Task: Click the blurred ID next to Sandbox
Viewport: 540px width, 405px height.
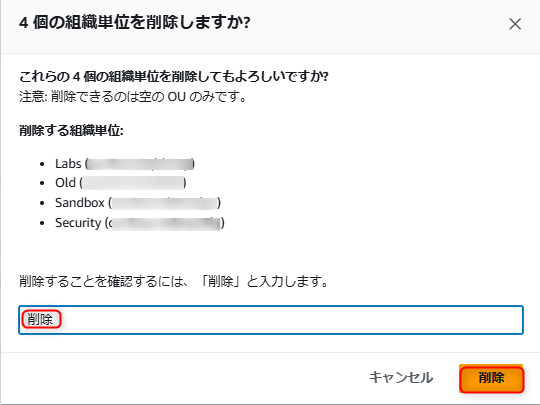Action: click(165, 203)
